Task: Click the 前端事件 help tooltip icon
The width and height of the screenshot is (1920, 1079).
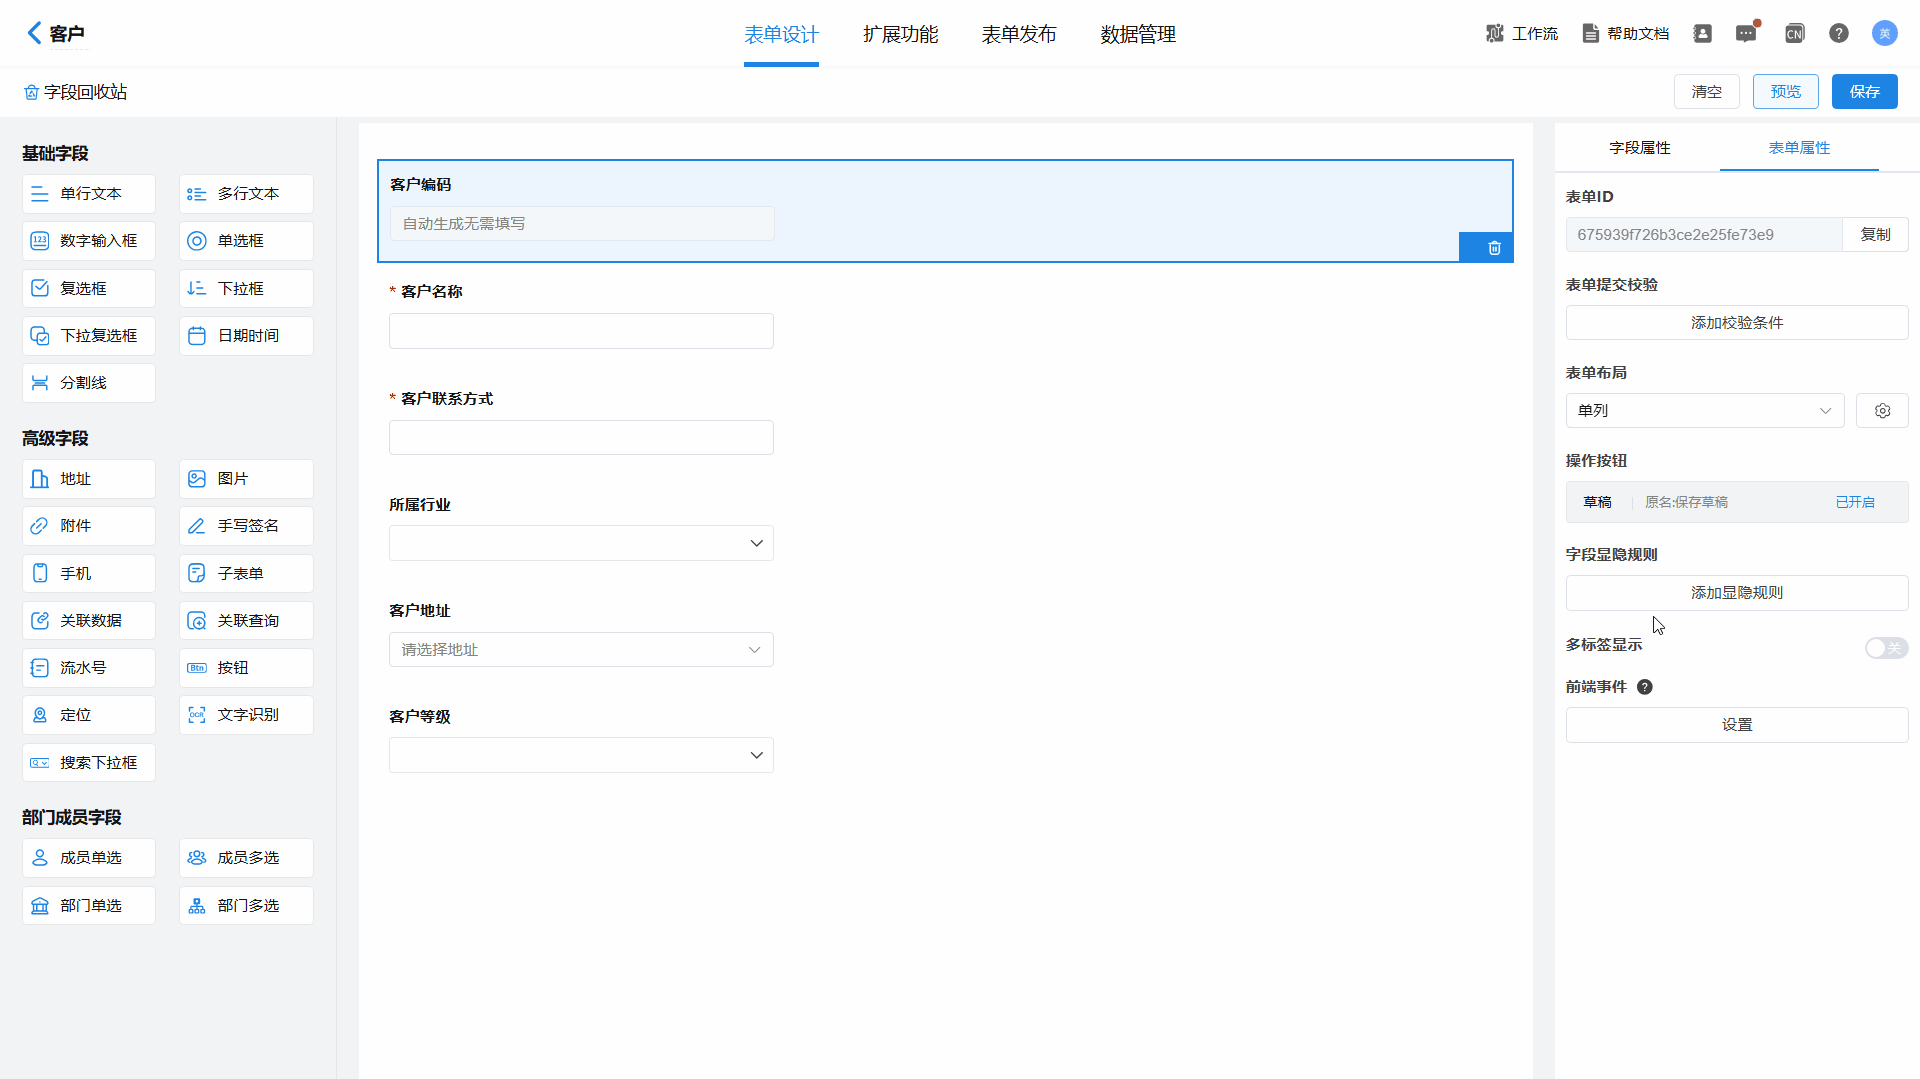Action: point(1644,687)
